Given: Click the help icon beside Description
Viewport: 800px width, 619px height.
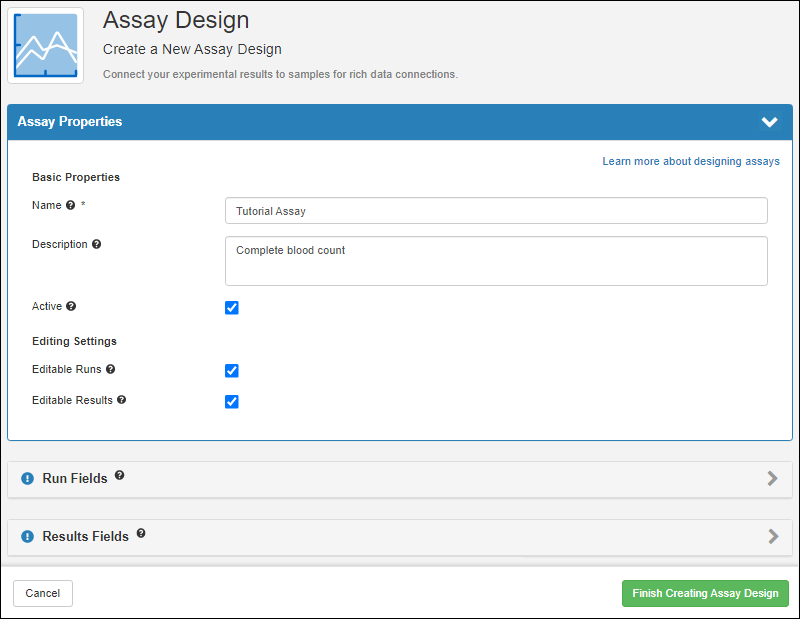Looking at the screenshot, I should click(x=96, y=244).
